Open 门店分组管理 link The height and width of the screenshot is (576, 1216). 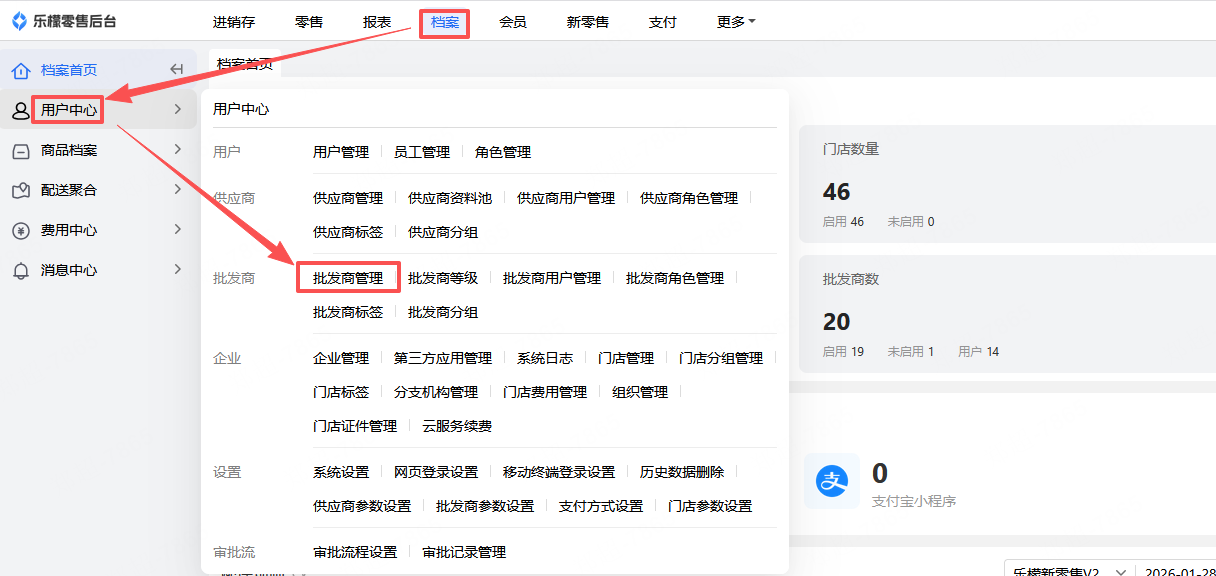[x=721, y=358]
